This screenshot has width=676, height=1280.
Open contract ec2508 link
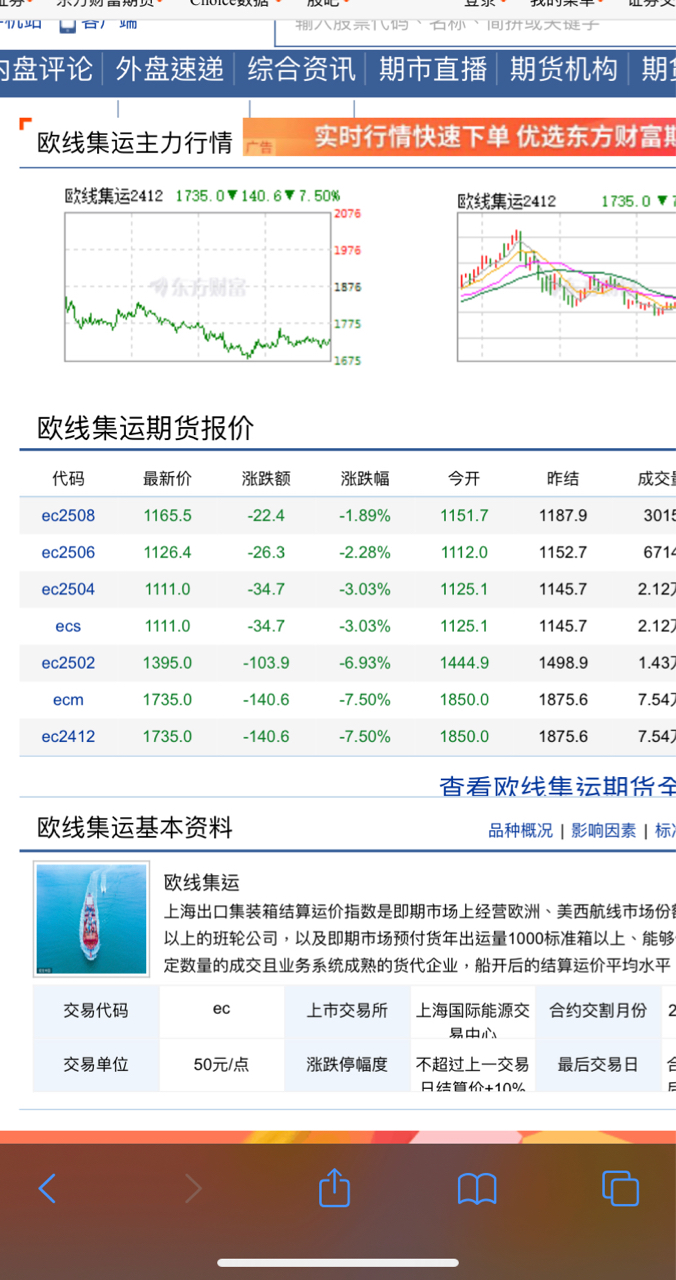tap(68, 516)
